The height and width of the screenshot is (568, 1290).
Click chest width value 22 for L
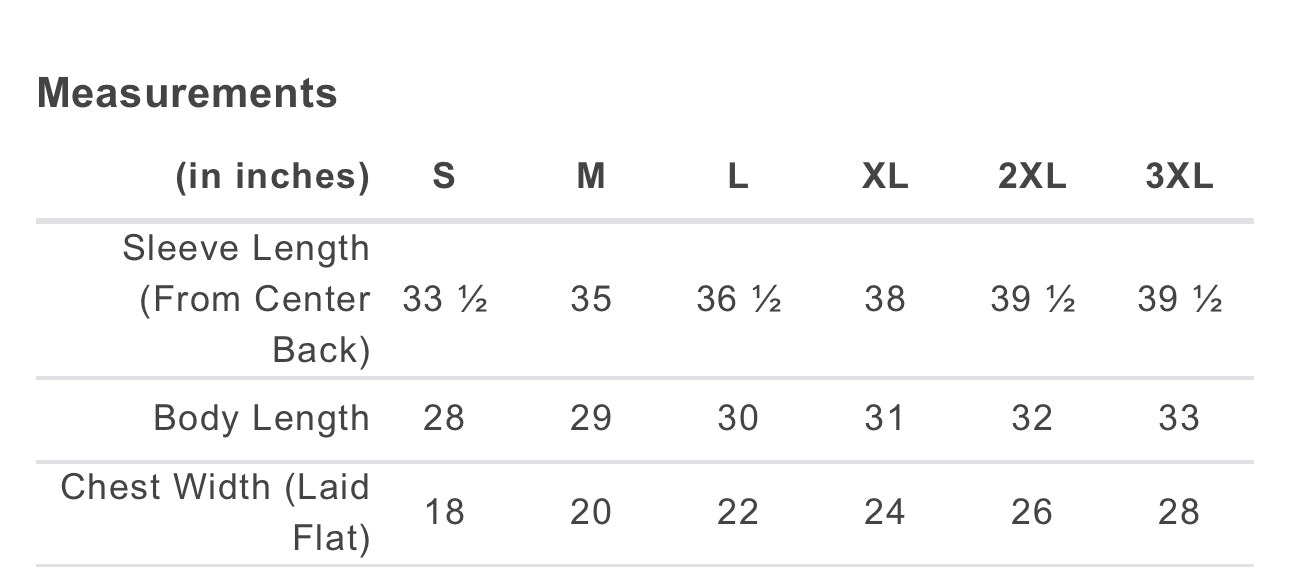click(x=738, y=512)
